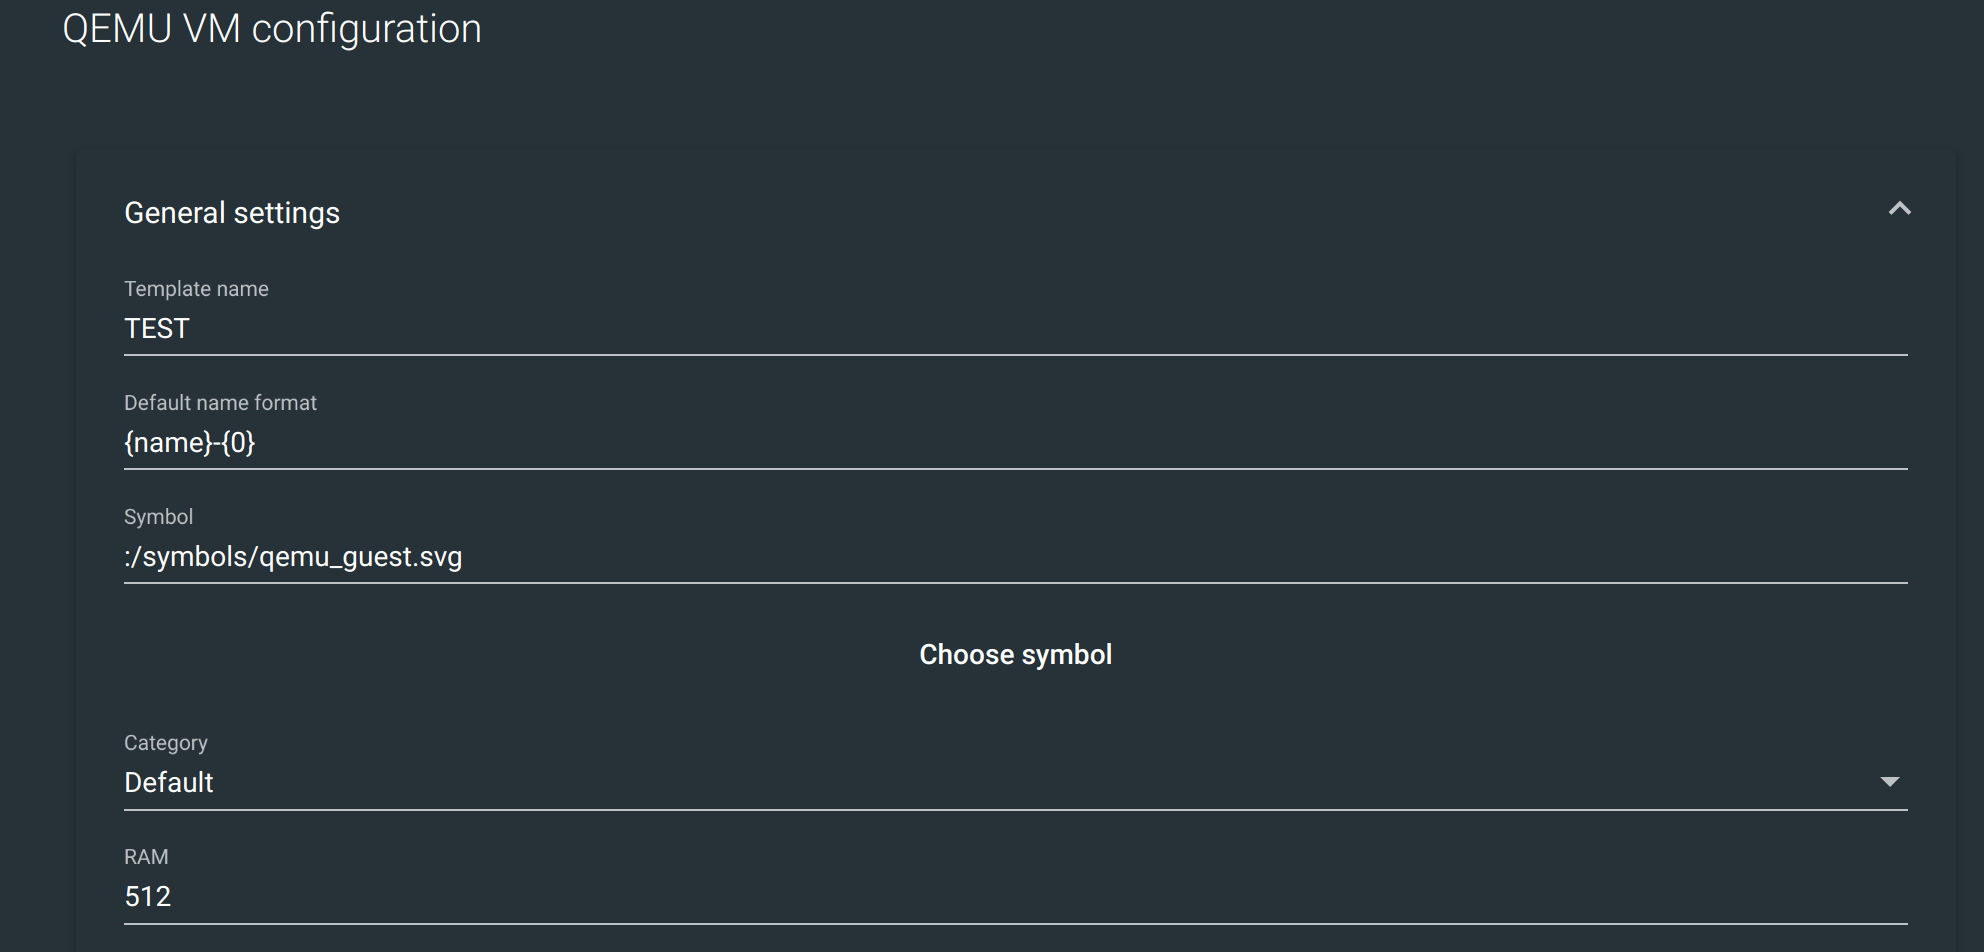Open the symbol picker via Choose symbol

[x=1014, y=654]
